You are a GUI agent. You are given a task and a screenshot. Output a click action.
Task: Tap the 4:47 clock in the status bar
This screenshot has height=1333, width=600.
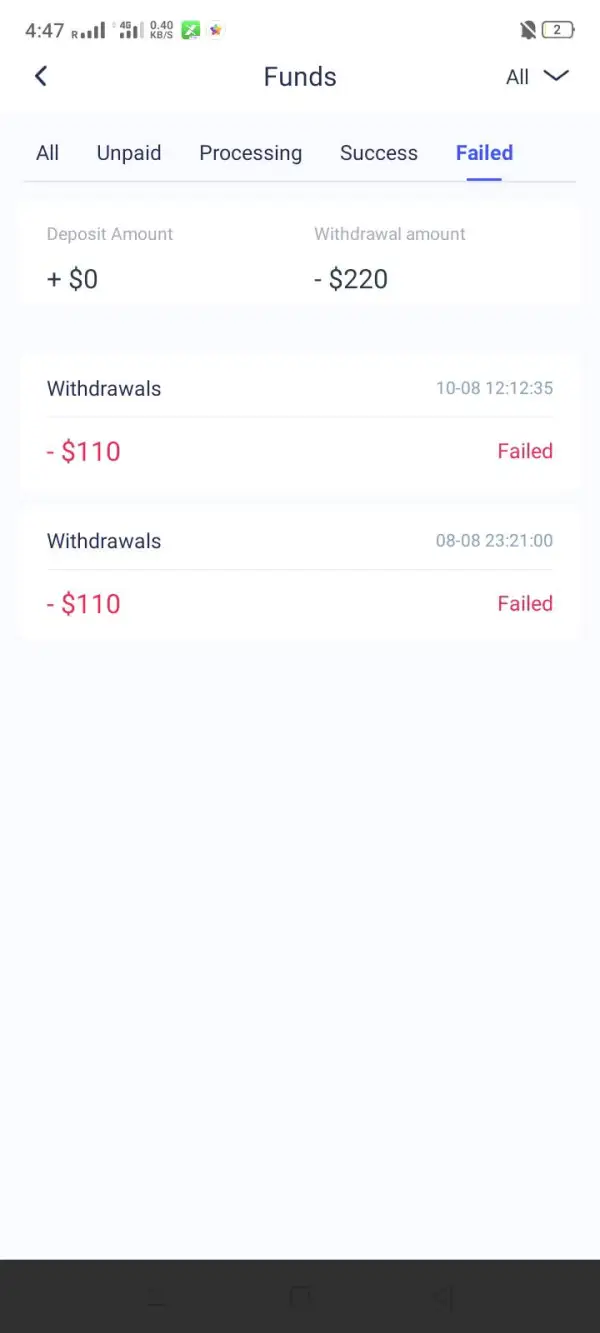tap(44, 30)
